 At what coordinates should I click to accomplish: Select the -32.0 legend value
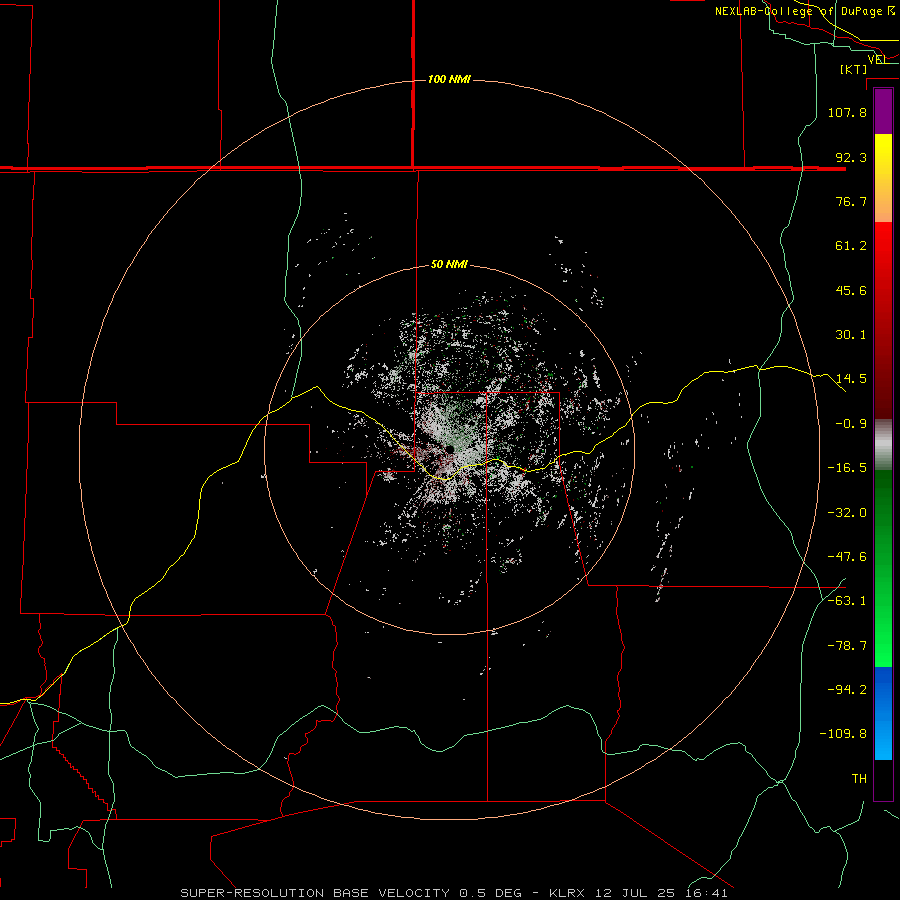[x=847, y=513]
